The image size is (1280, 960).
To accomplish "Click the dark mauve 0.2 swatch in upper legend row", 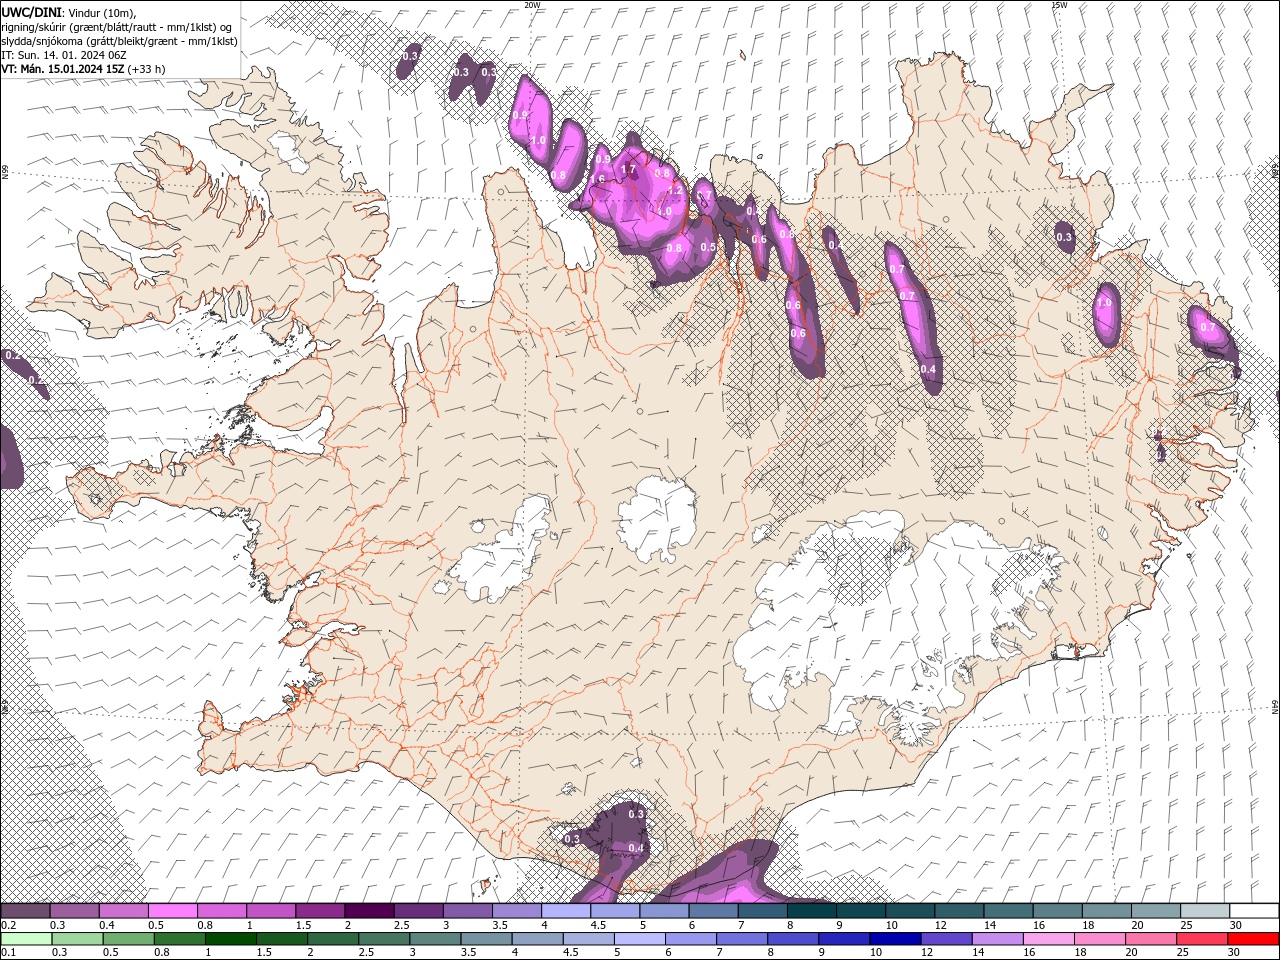I will tap(25, 910).
